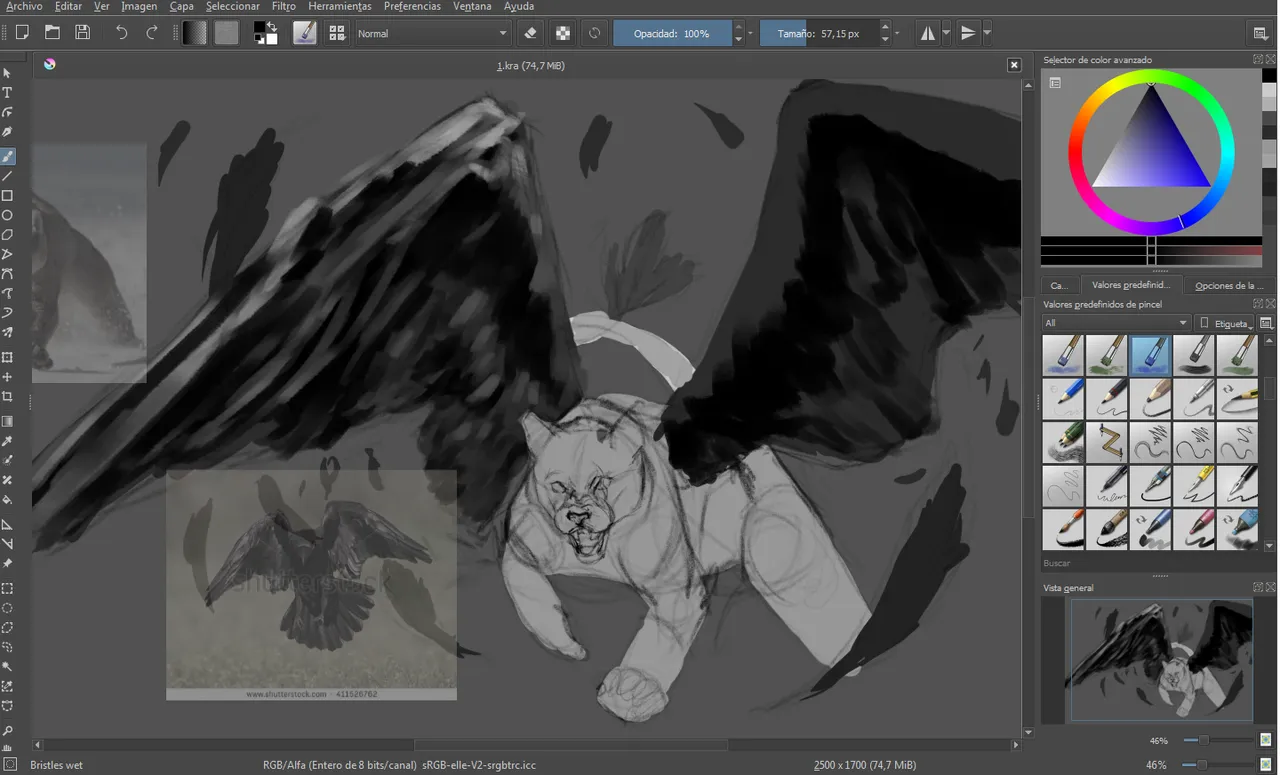Open horizontal mirror options dropdown arrow
The width and height of the screenshot is (1280, 775).
click(946, 33)
